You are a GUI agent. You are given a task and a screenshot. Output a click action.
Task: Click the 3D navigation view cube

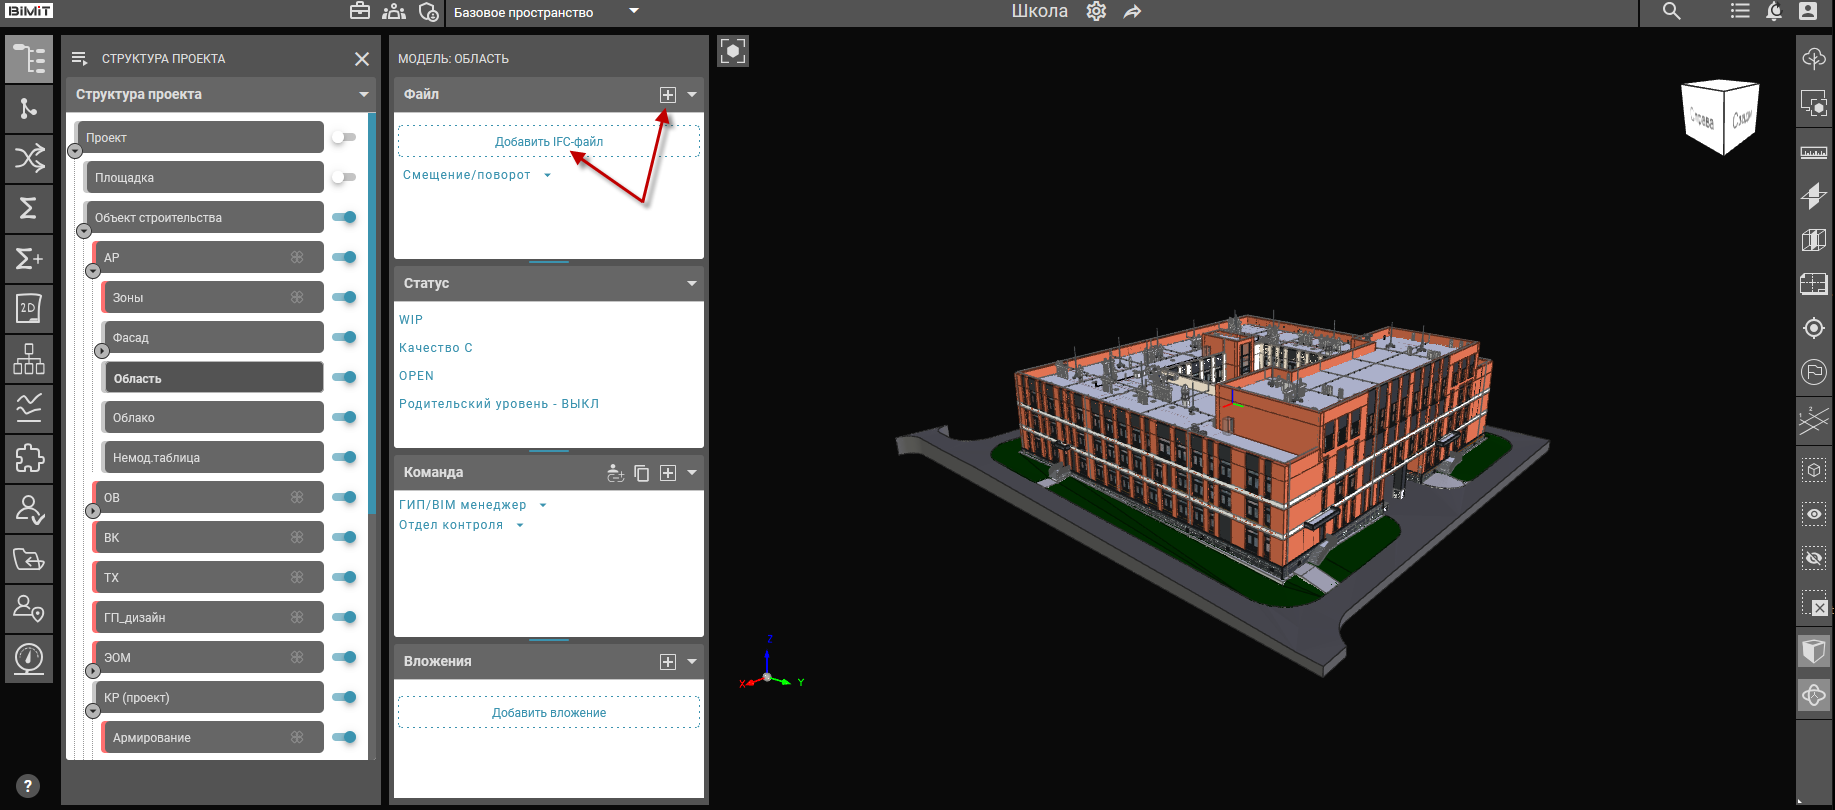tap(1720, 118)
